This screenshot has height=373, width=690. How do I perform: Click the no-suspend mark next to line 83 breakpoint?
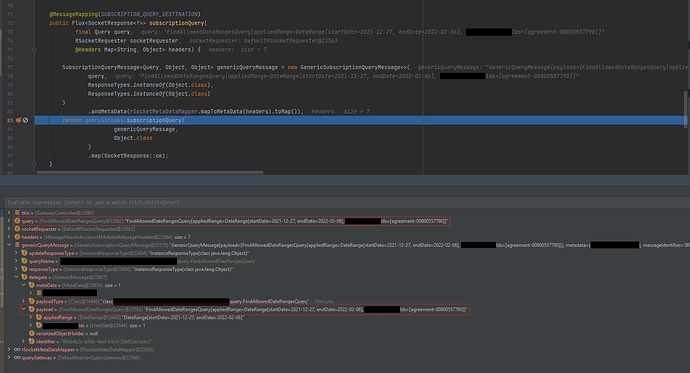tap(26, 120)
